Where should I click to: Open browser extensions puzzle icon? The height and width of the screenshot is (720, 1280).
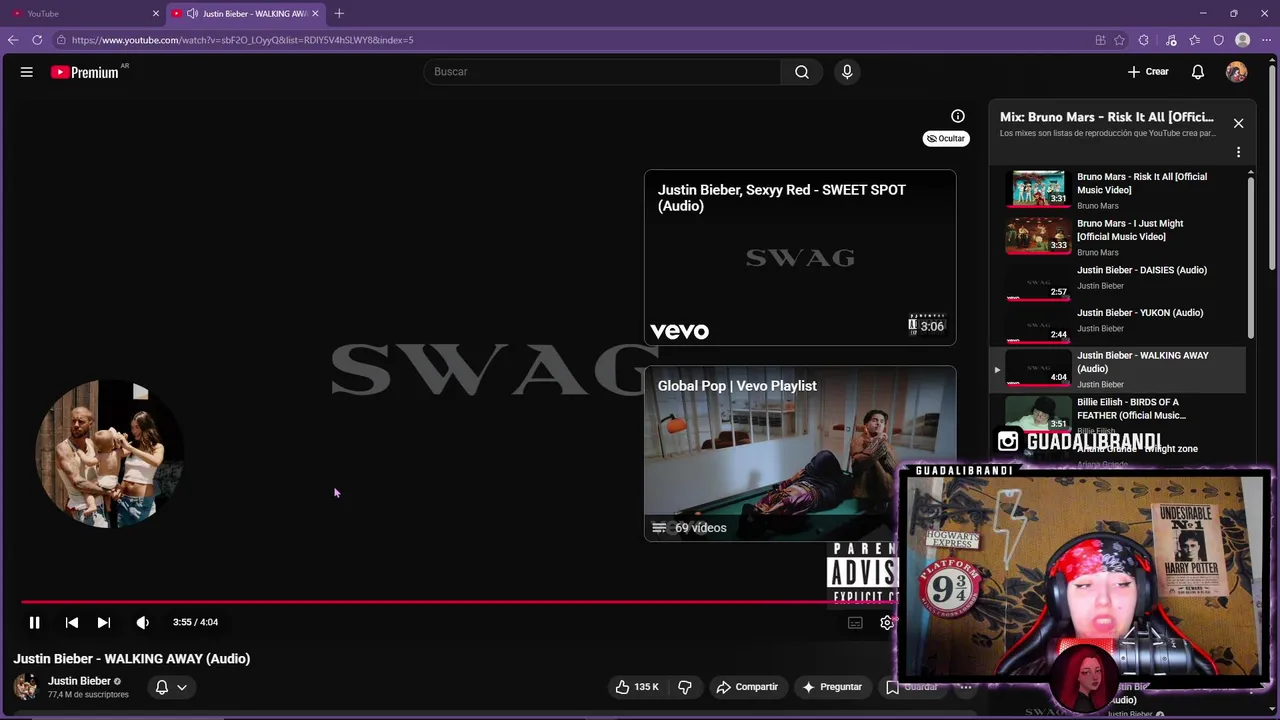click(x=1144, y=40)
